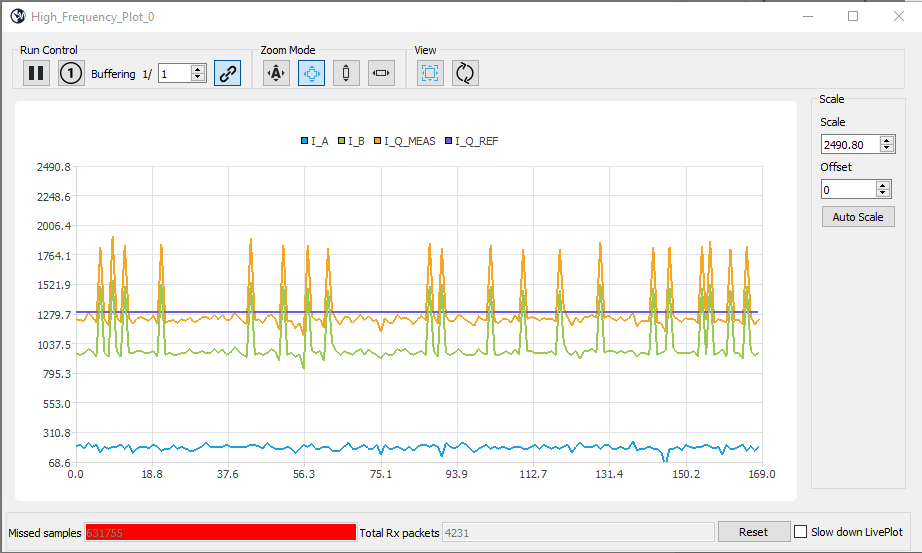Click the Total Rx packets label

pyautogui.click(x=399, y=533)
